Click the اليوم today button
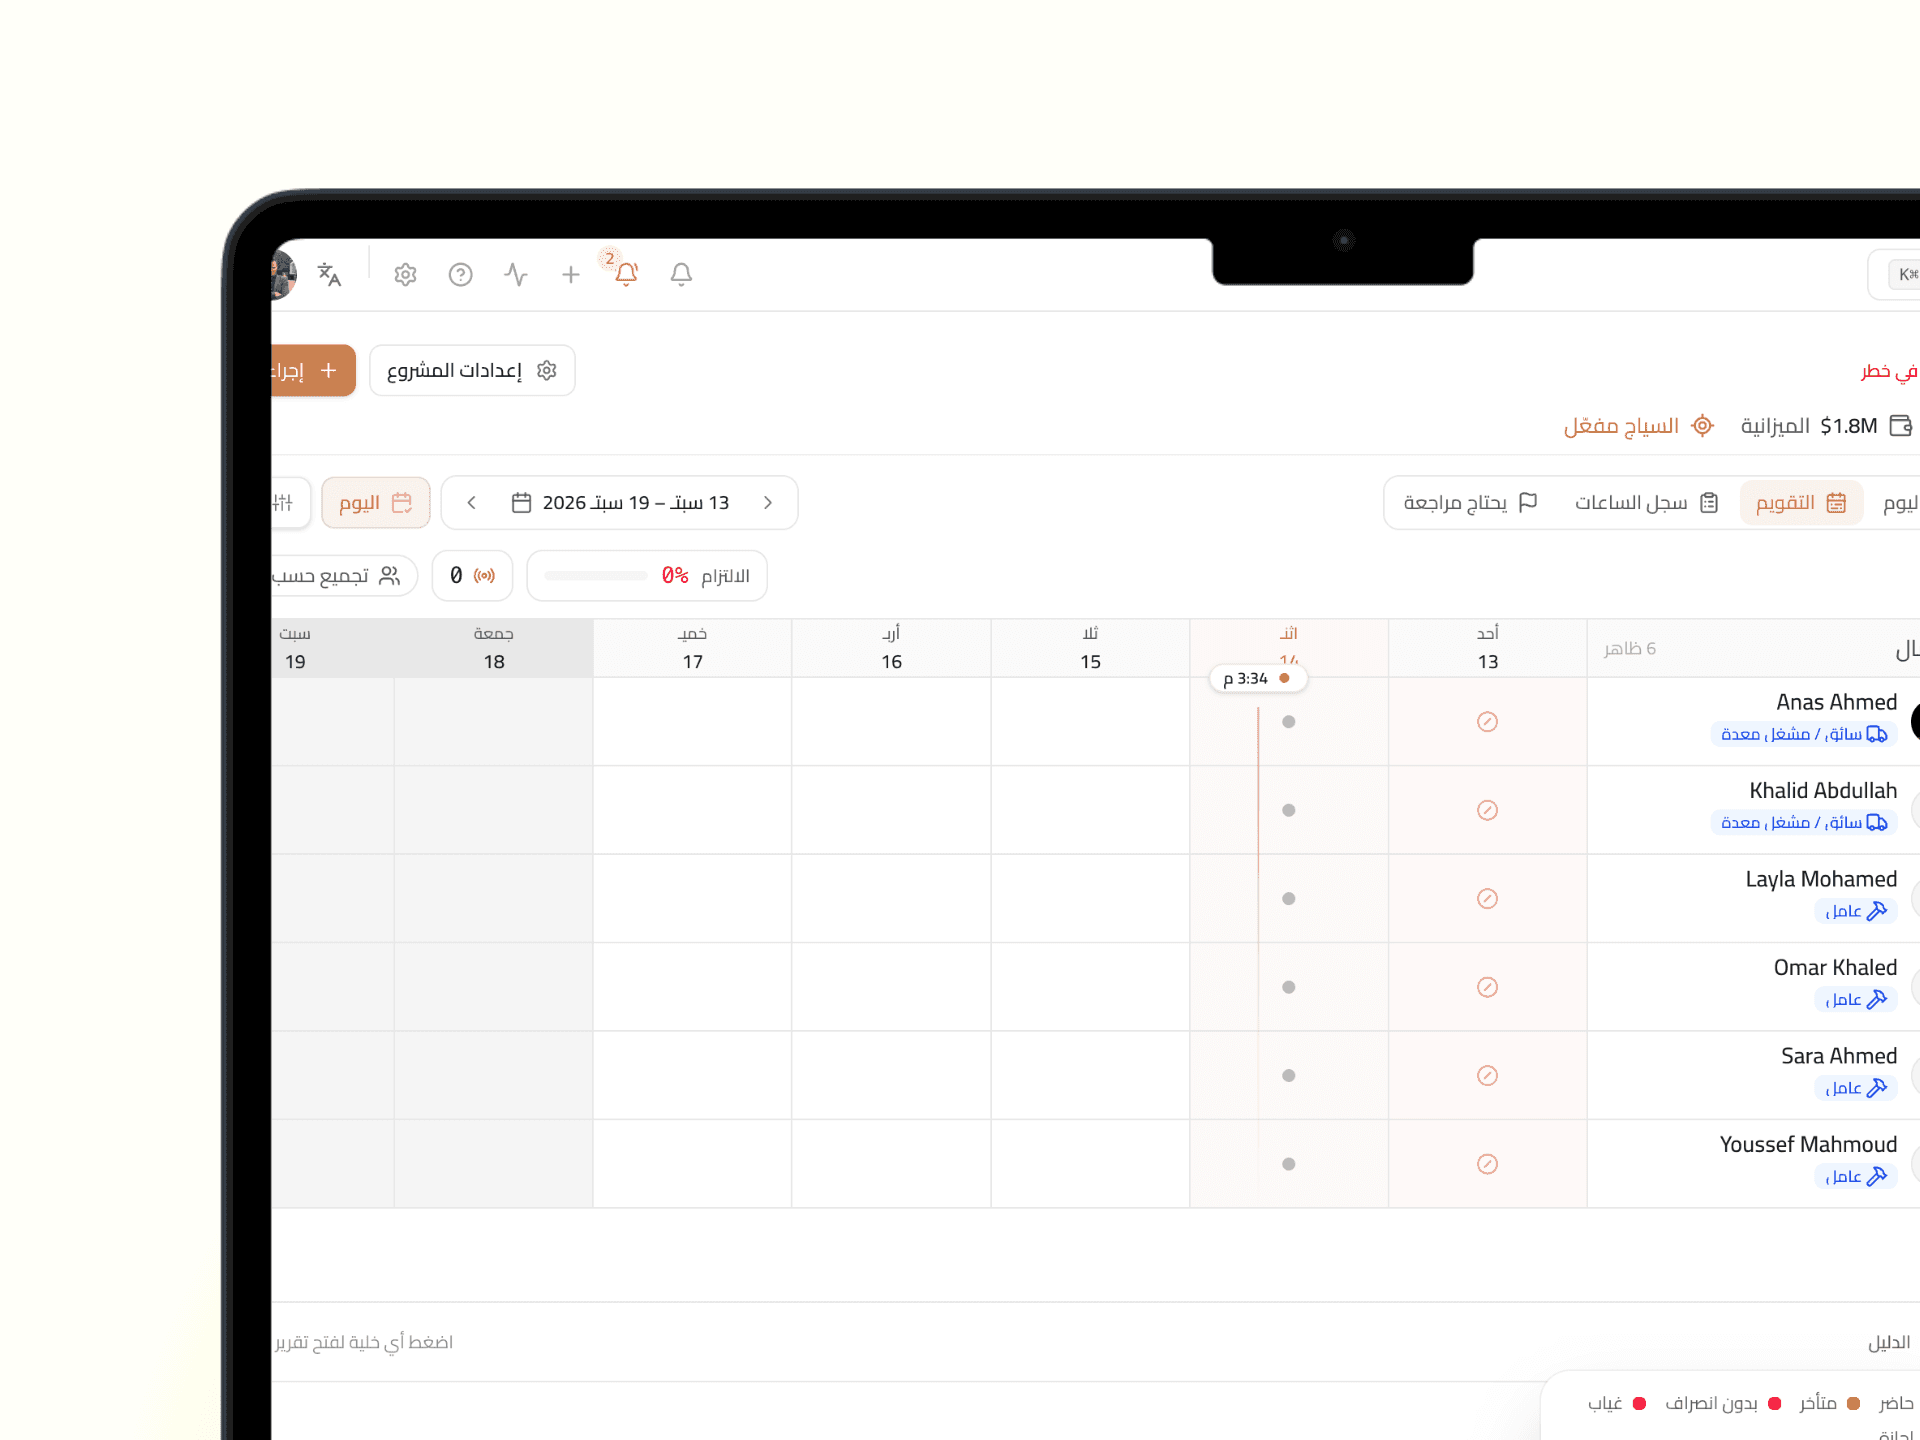The width and height of the screenshot is (1920, 1440). [375, 502]
